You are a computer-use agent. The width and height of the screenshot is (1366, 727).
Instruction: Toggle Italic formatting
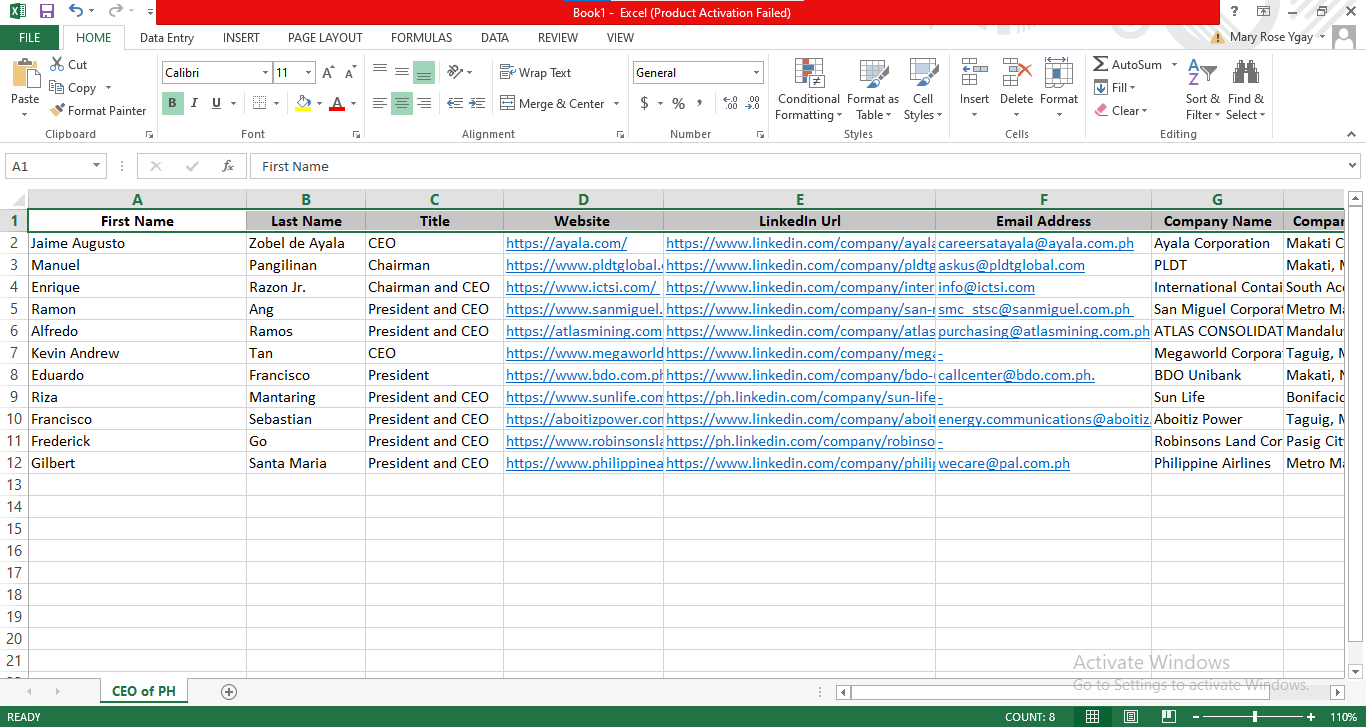193,103
